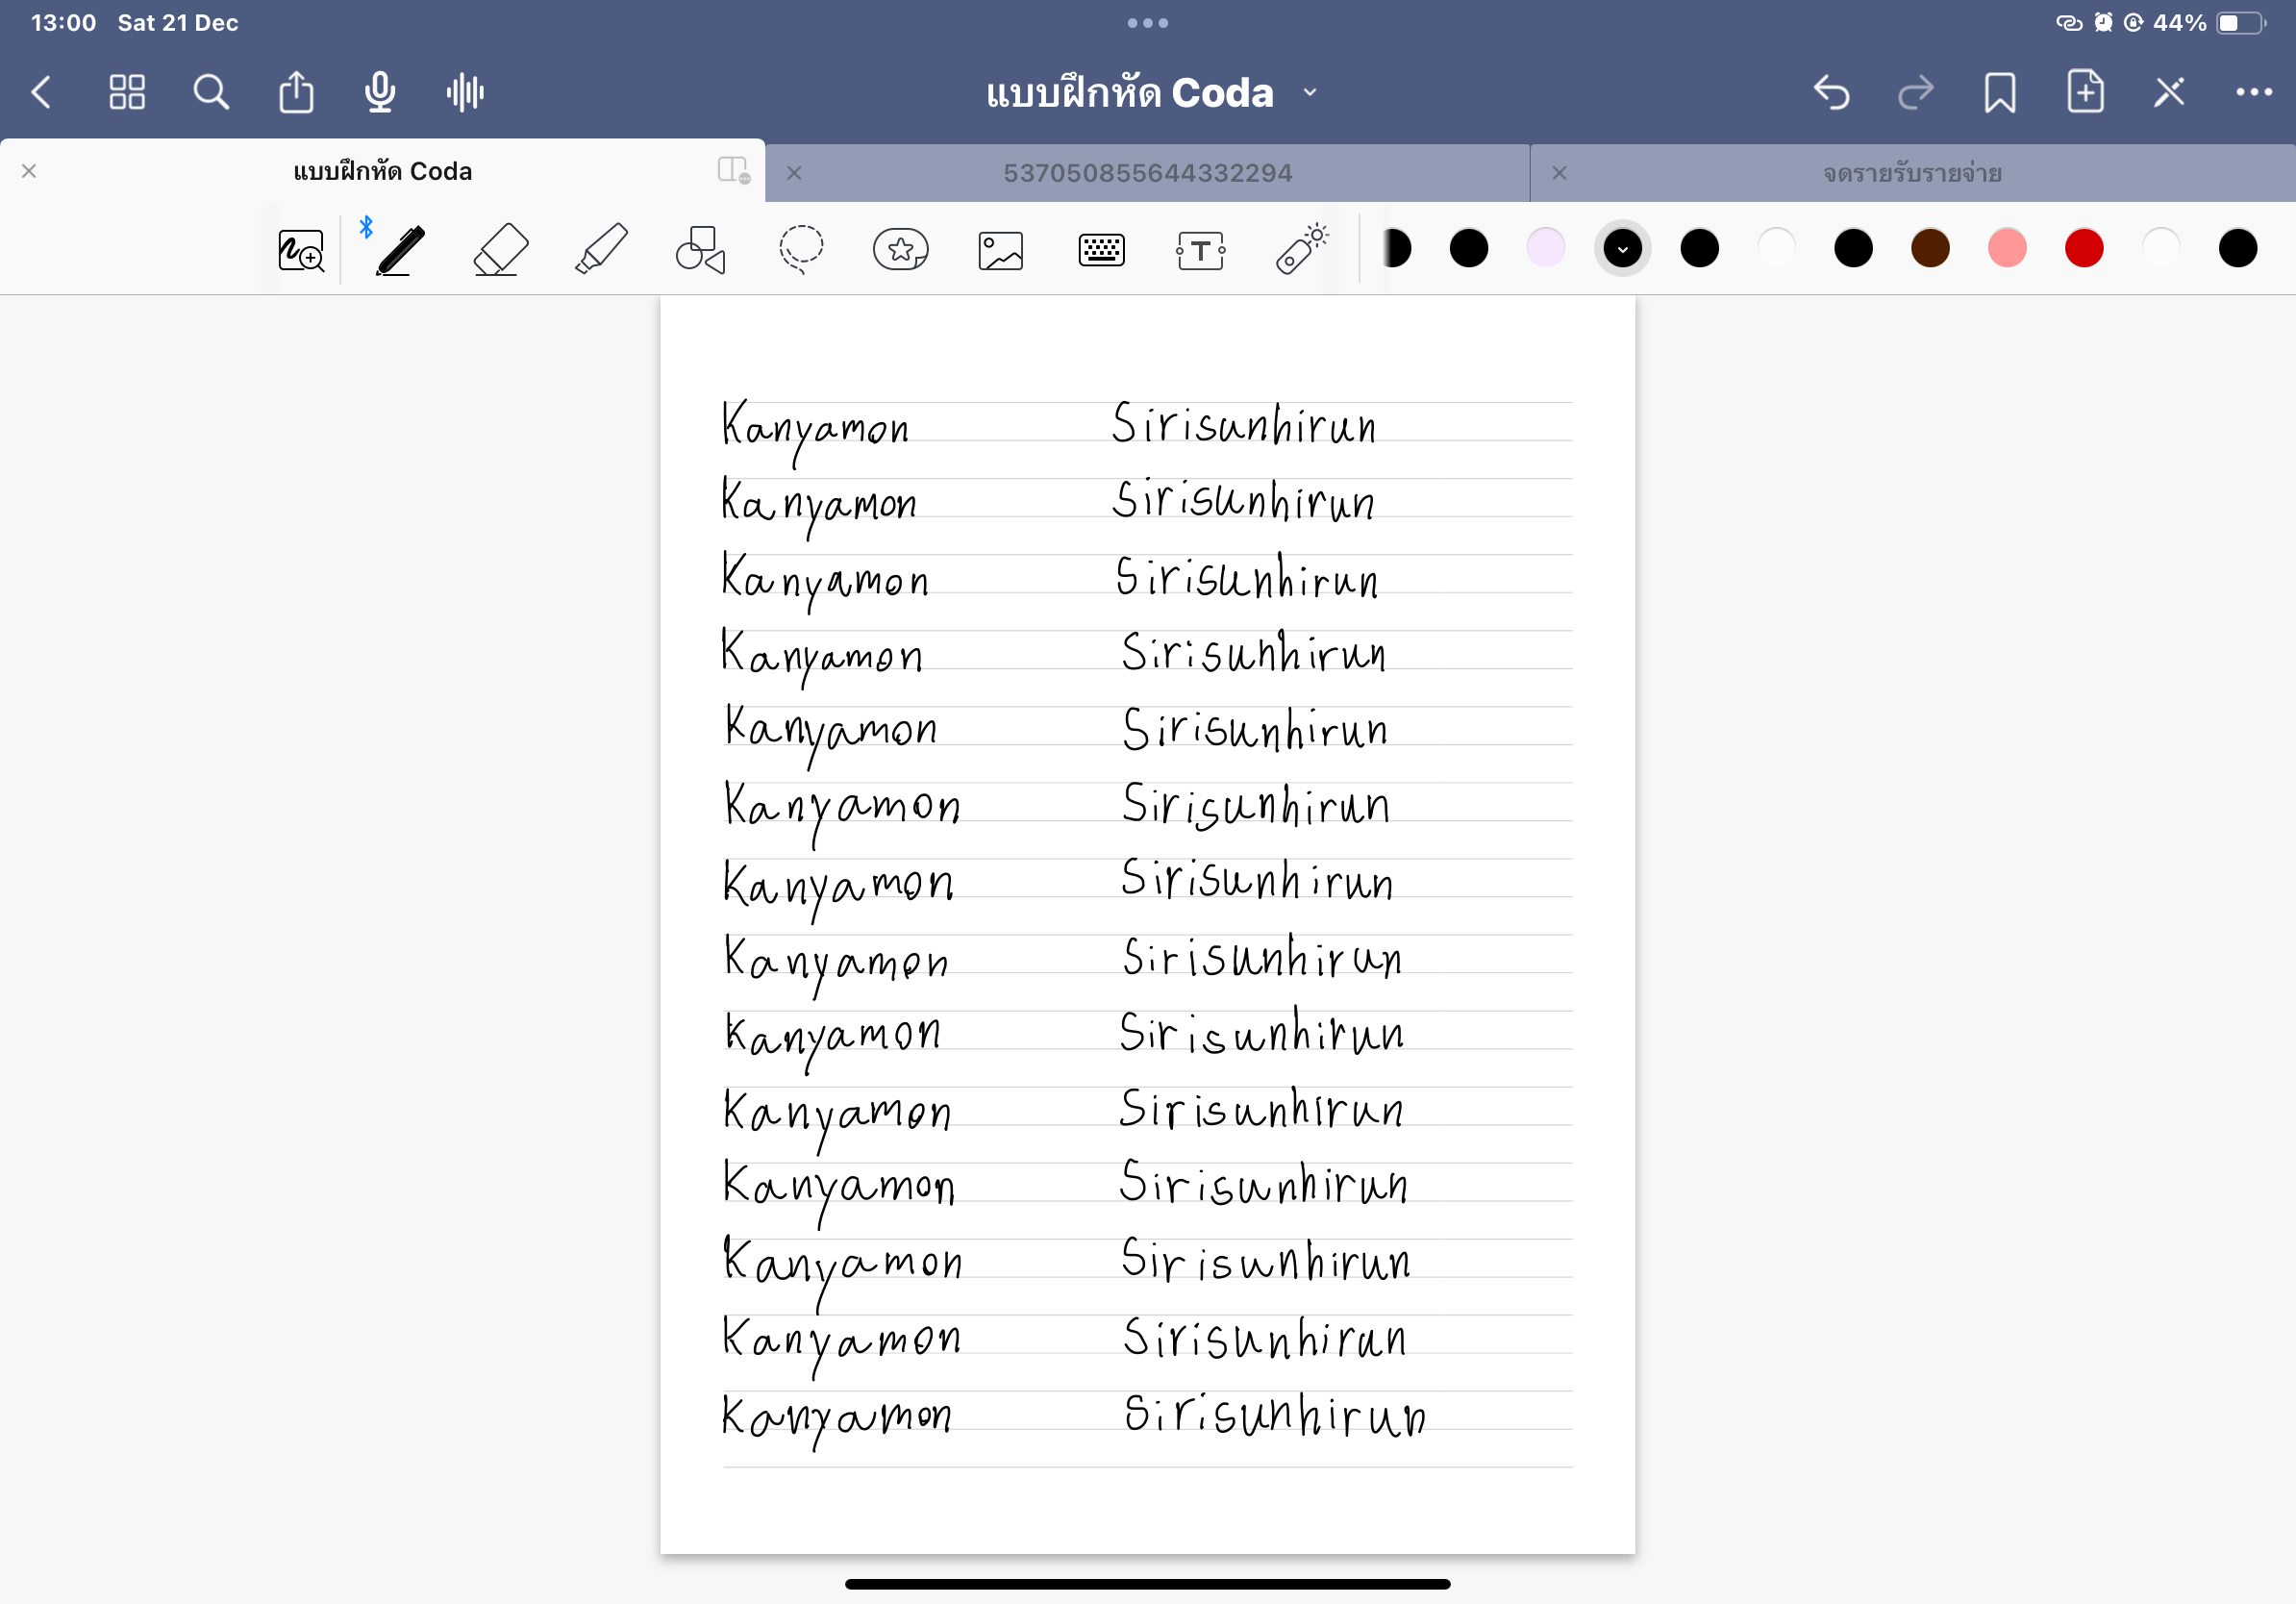2296x1604 pixels.
Task: Open the zoom window writing tool
Action: click(x=301, y=250)
